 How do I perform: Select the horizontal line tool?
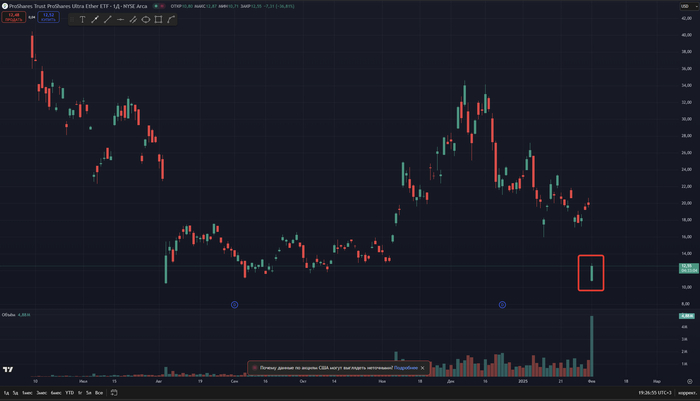[x=120, y=19]
